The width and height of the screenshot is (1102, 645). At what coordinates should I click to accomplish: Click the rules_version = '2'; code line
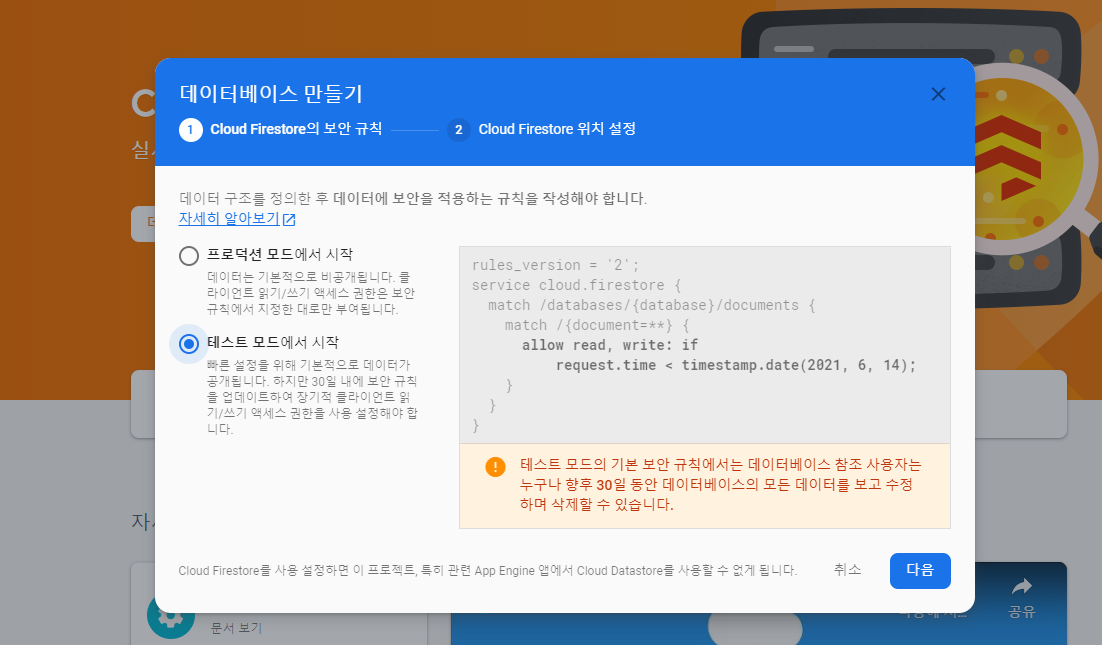[x=555, y=265]
